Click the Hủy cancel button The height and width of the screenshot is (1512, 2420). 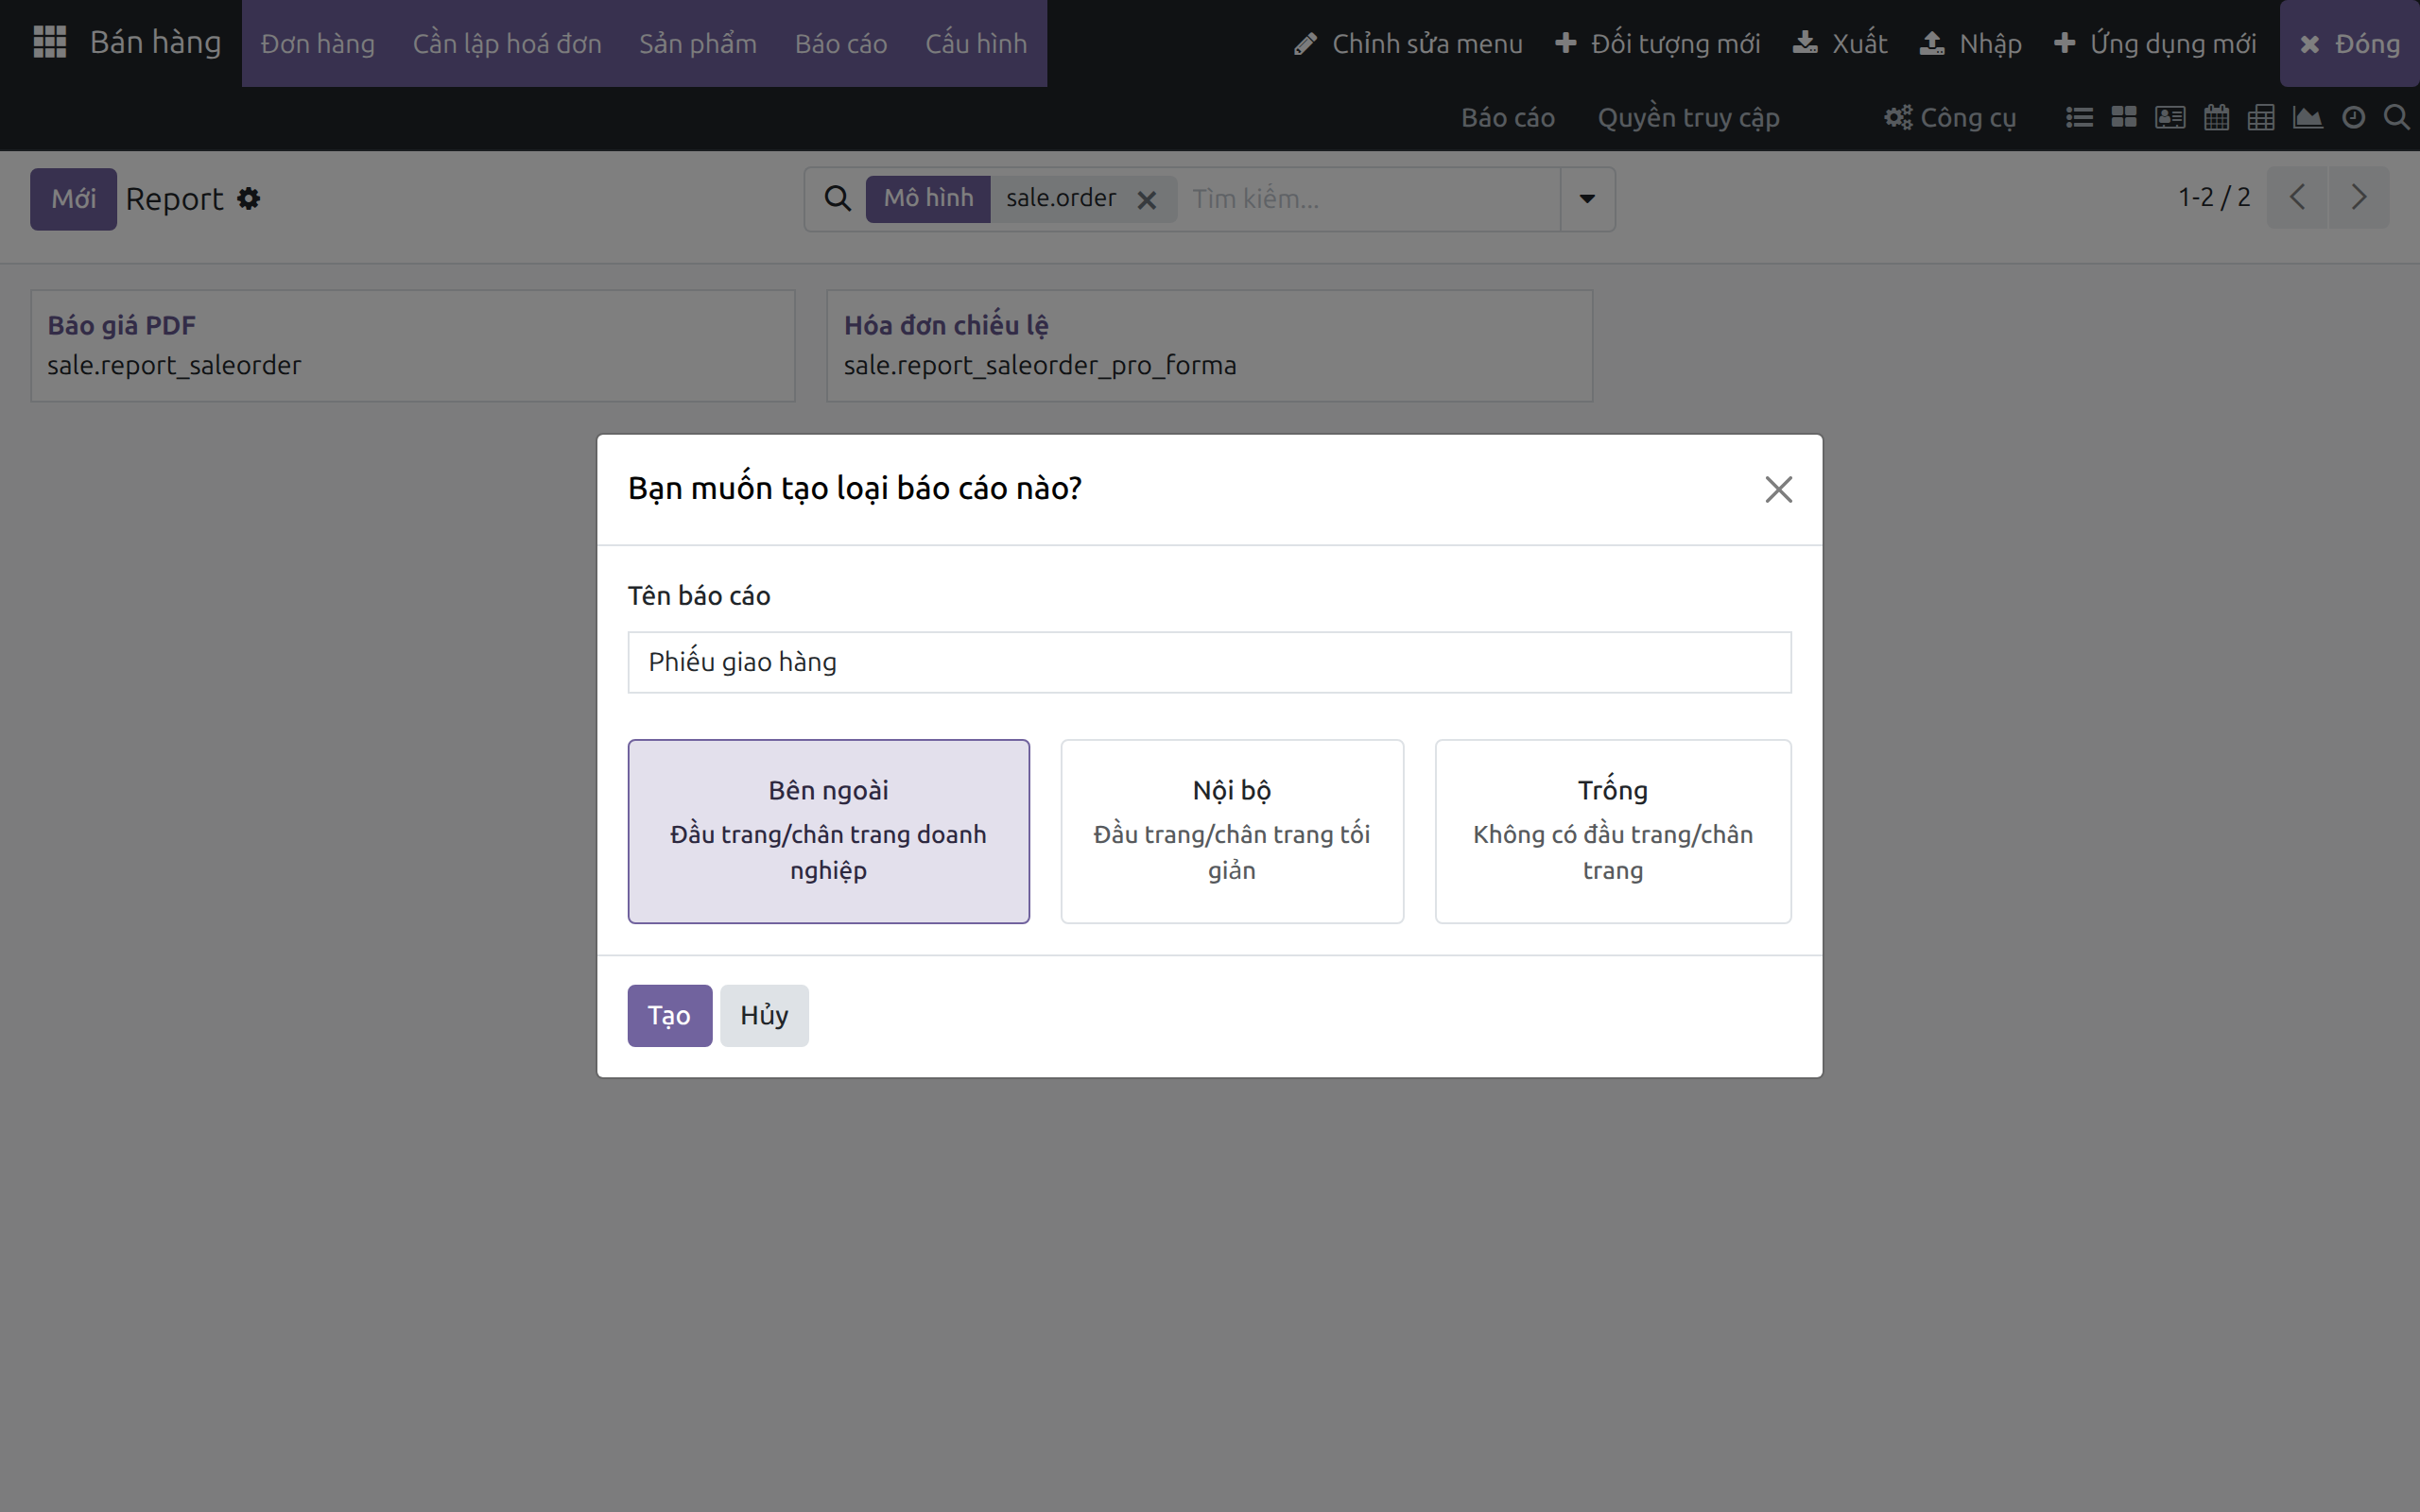point(764,1015)
